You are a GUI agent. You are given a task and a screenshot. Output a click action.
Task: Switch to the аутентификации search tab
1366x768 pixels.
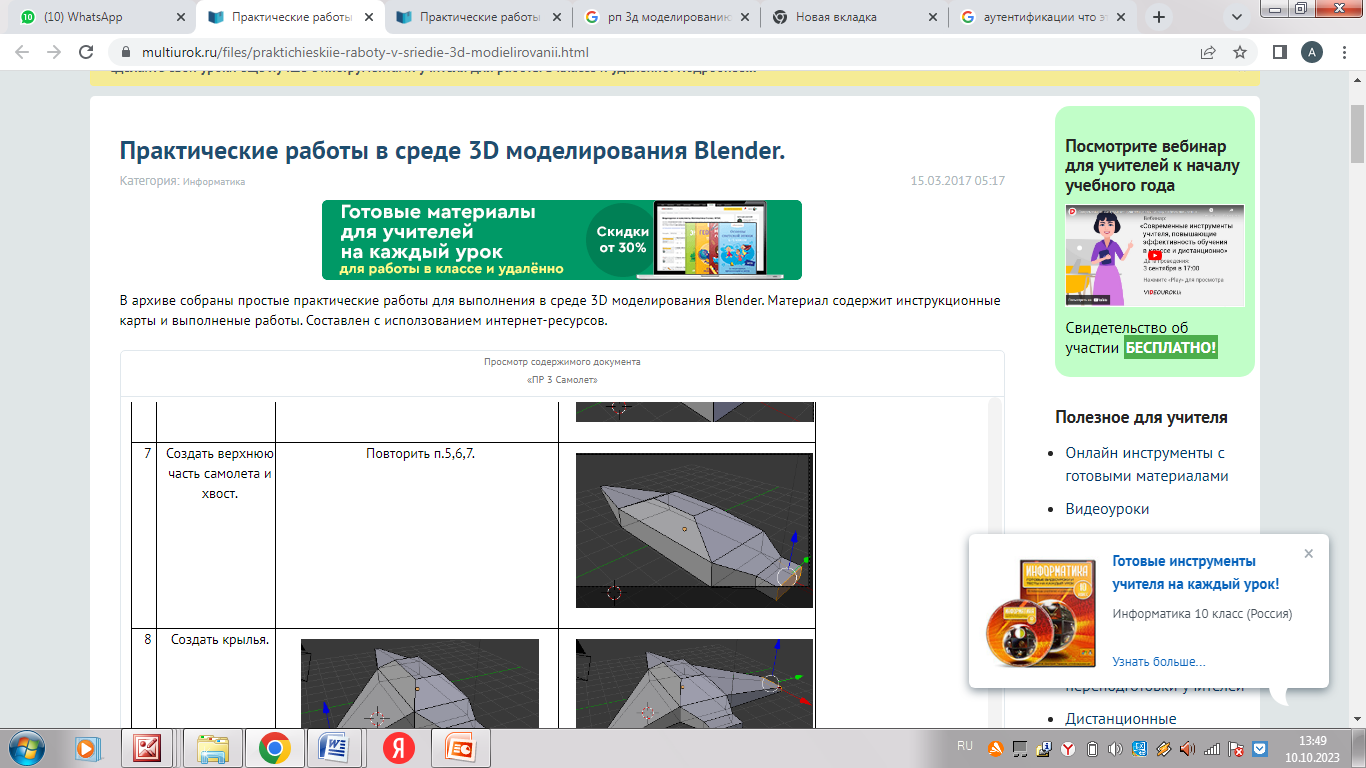[1043, 17]
